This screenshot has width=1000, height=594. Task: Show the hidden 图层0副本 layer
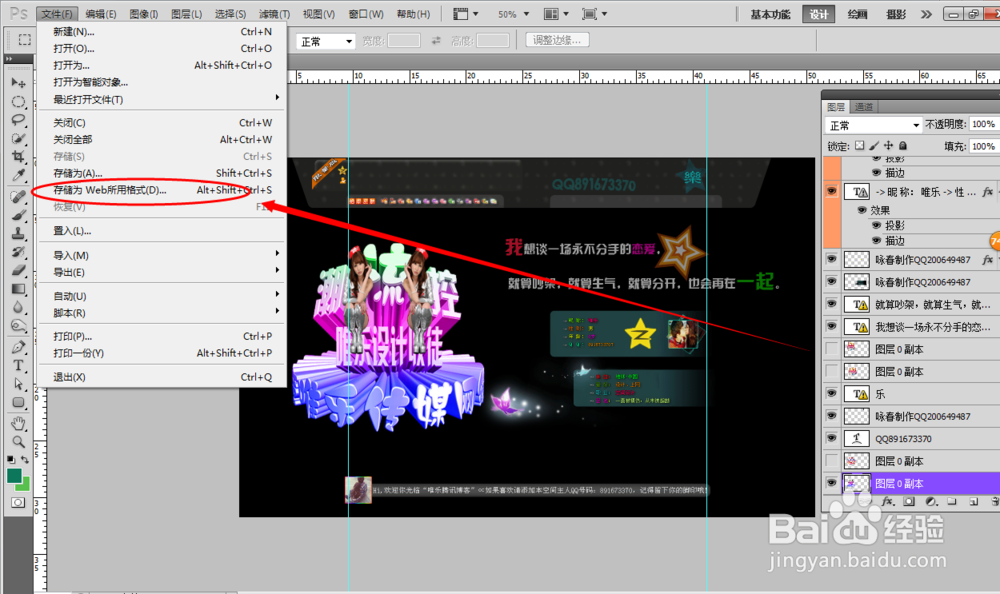point(831,351)
